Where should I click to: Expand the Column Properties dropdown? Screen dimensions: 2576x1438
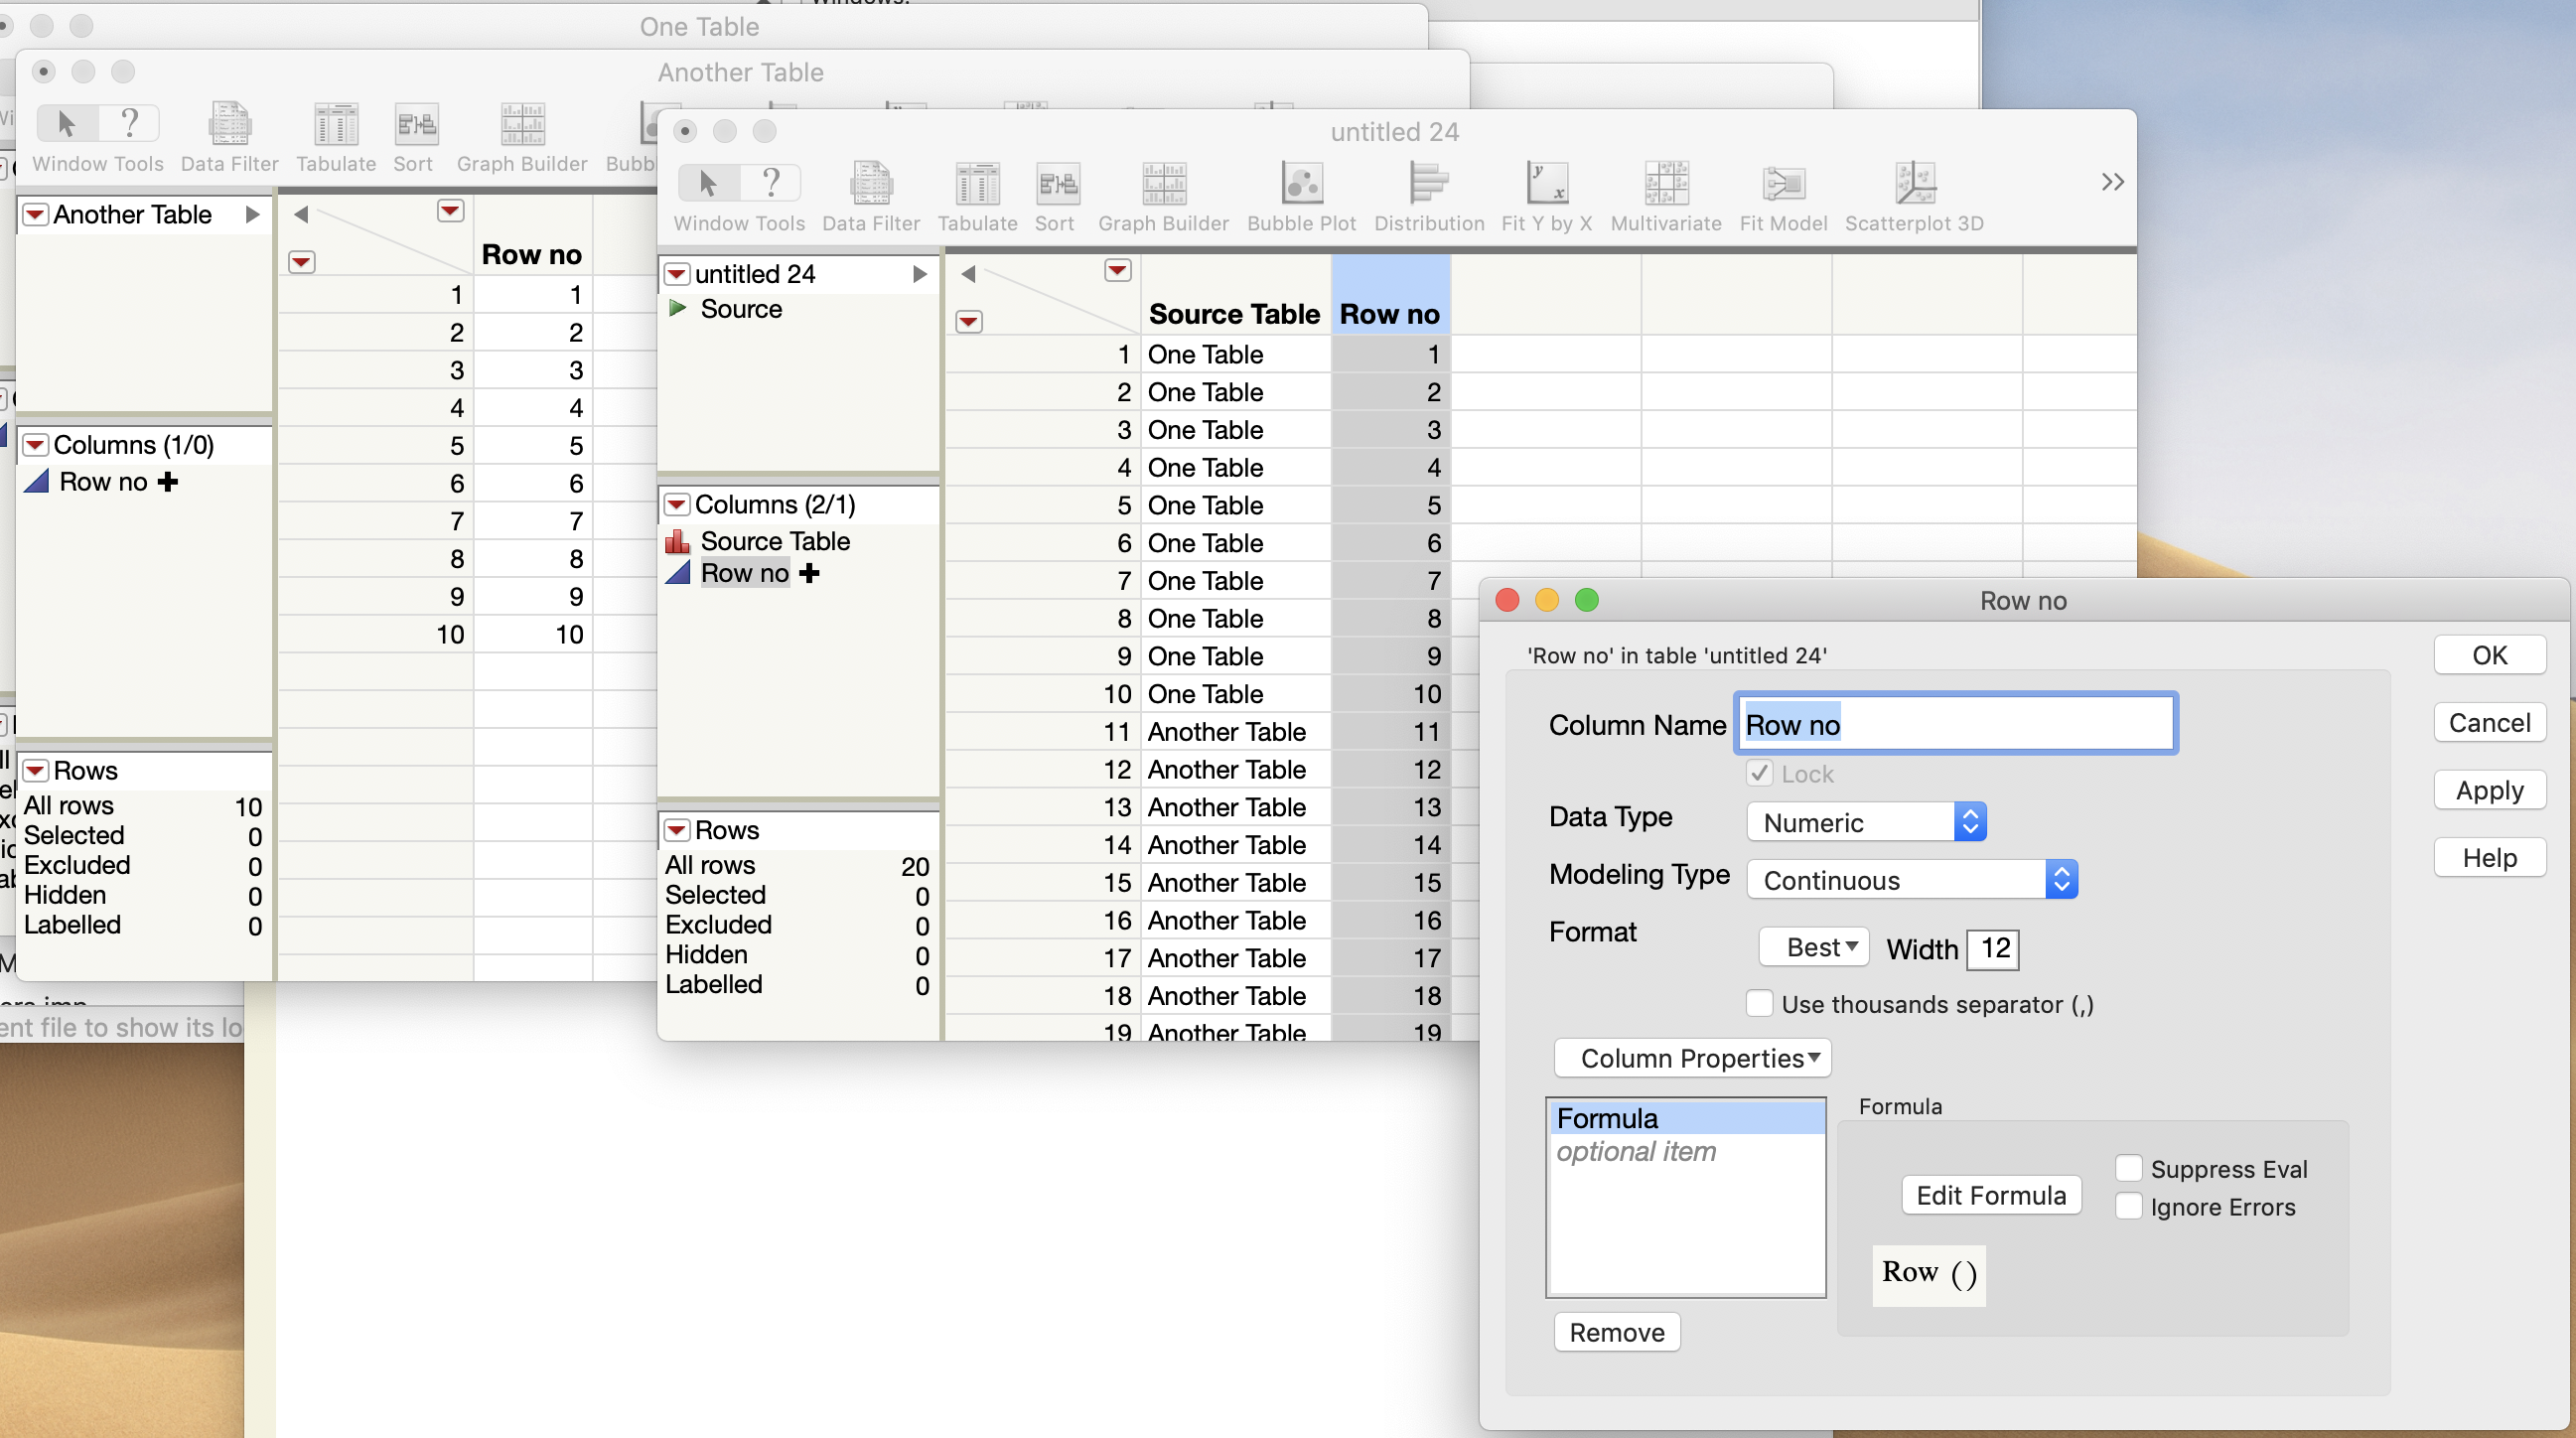tap(1692, 1058)
